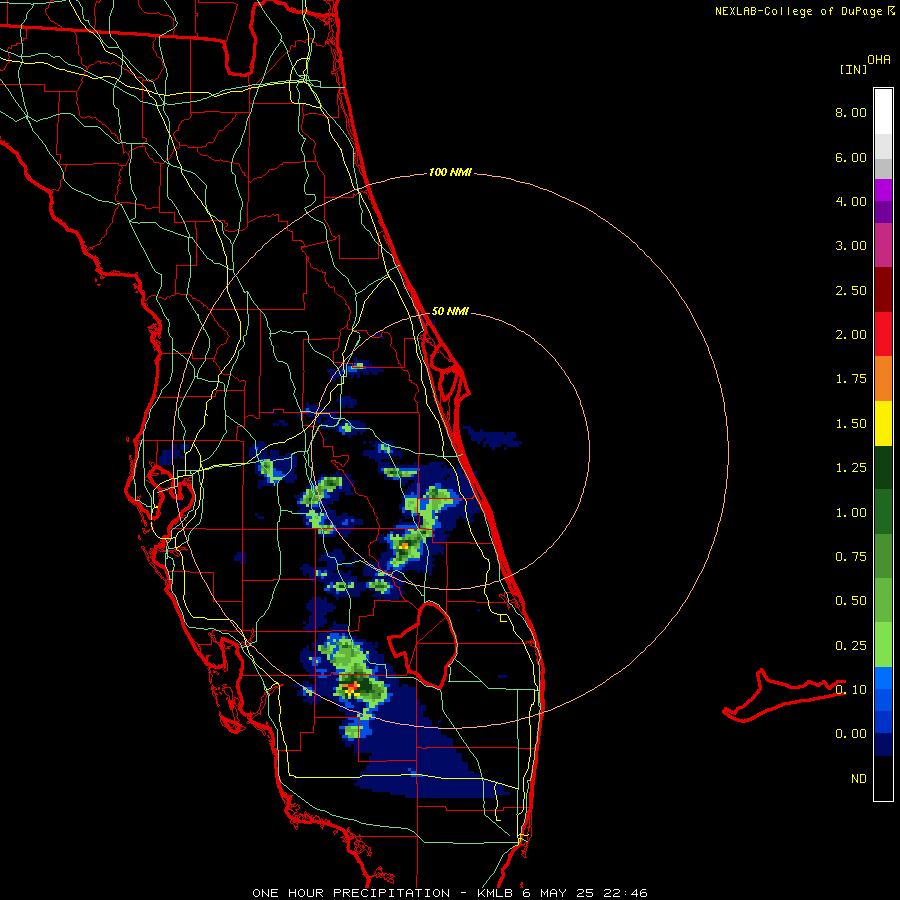The width and height of the screenshot is (900, 900).
Task: Select the 0.00 legend value
Action: 851,734
